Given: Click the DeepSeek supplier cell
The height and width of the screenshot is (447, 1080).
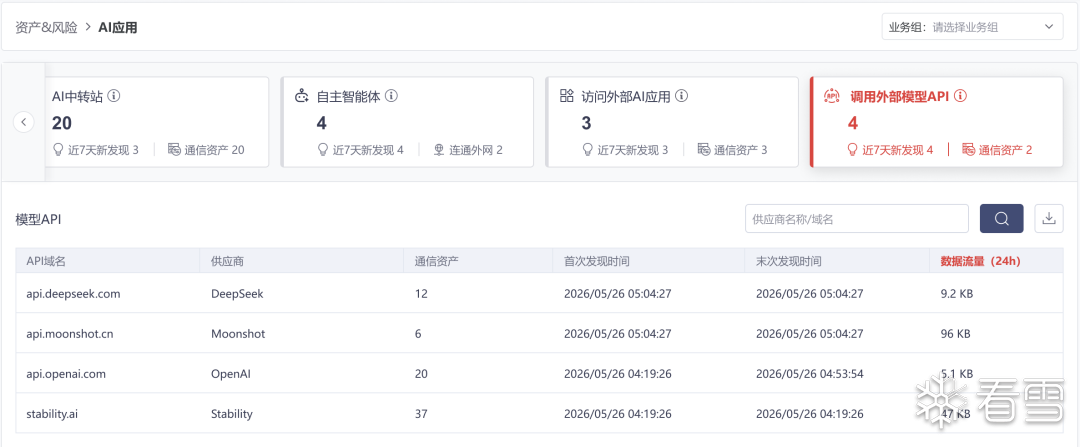Looking at the screenshot, I should pyautogui.click(x=237, y=293).
